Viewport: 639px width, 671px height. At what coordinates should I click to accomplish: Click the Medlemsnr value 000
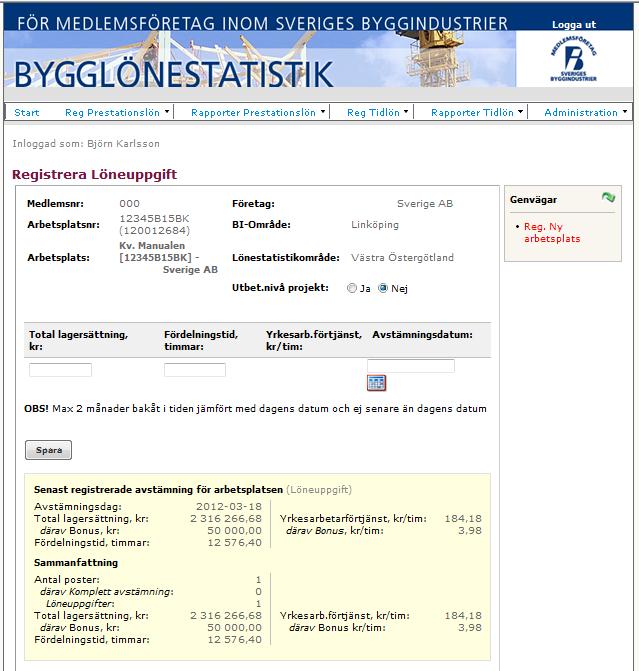click(130, 204)
